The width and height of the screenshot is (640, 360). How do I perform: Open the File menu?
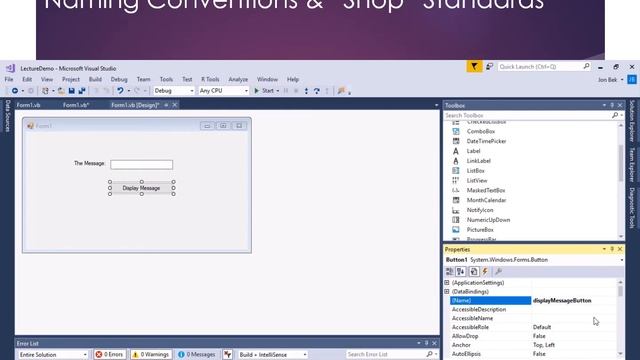tap(9, 79)
